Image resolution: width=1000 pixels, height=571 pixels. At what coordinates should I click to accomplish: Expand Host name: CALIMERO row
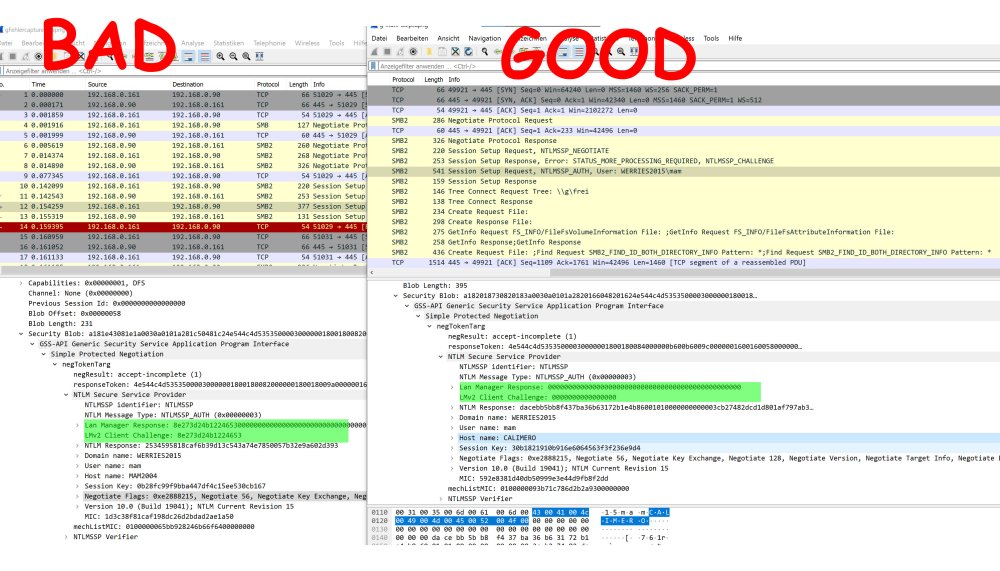tap(453, 438)
